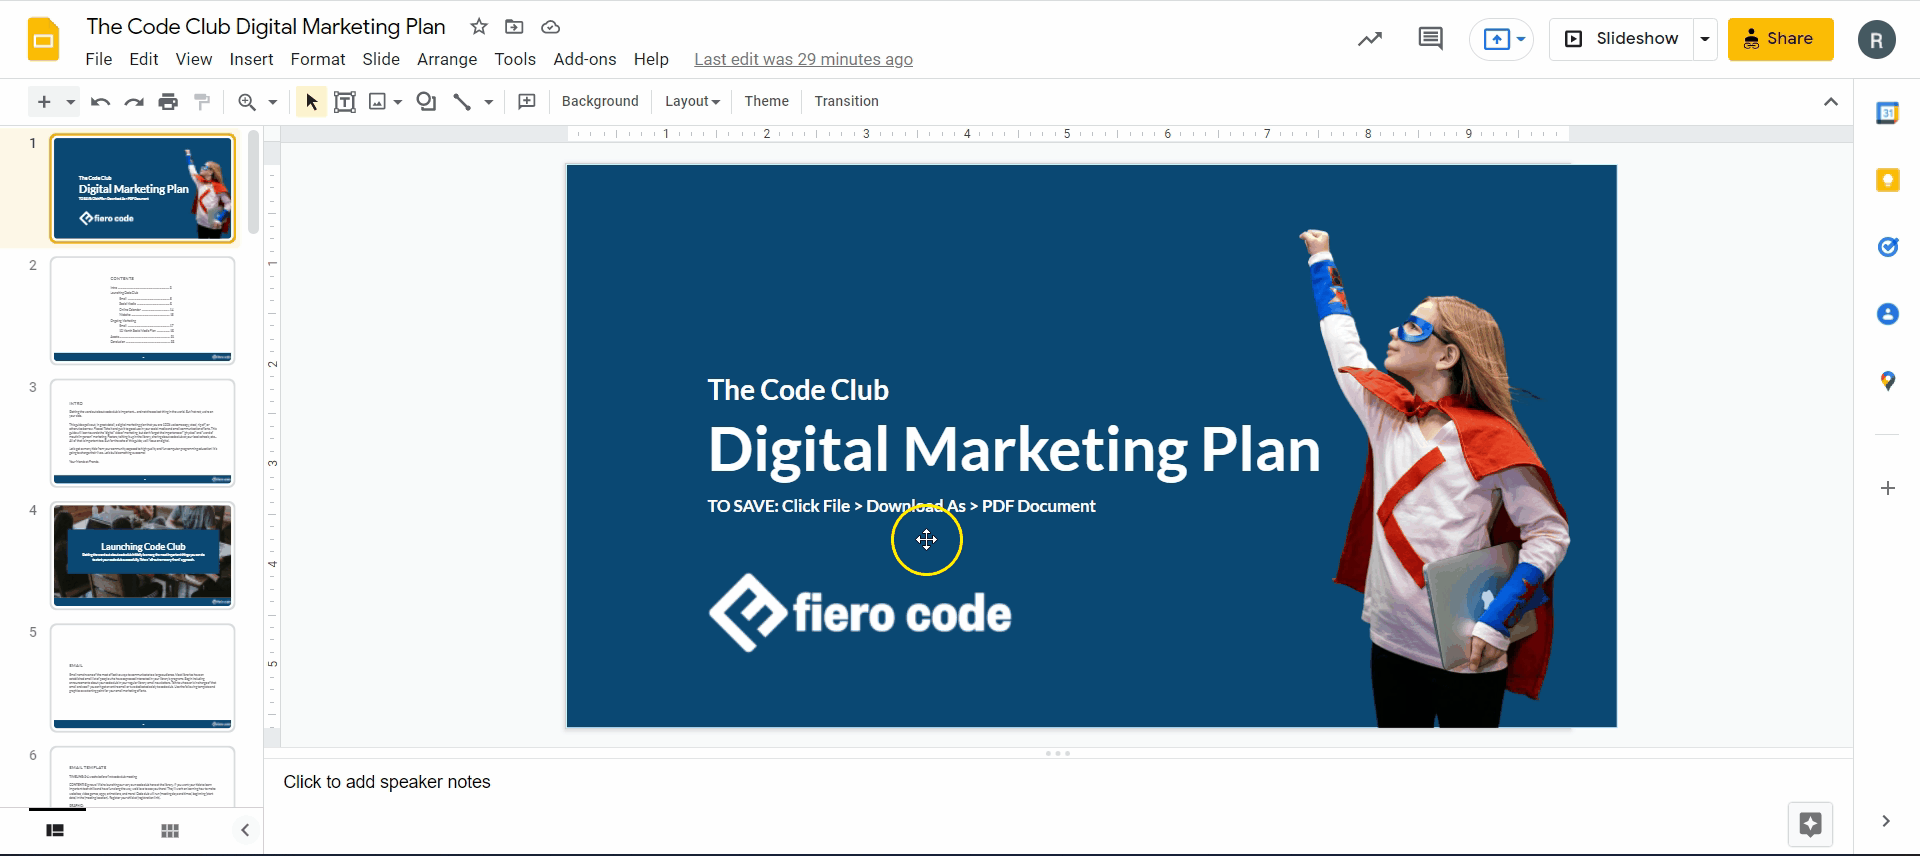The image size is (1920, 856).
Task: Expand the Layout dropdown
Action: click(x=692, y=101)
